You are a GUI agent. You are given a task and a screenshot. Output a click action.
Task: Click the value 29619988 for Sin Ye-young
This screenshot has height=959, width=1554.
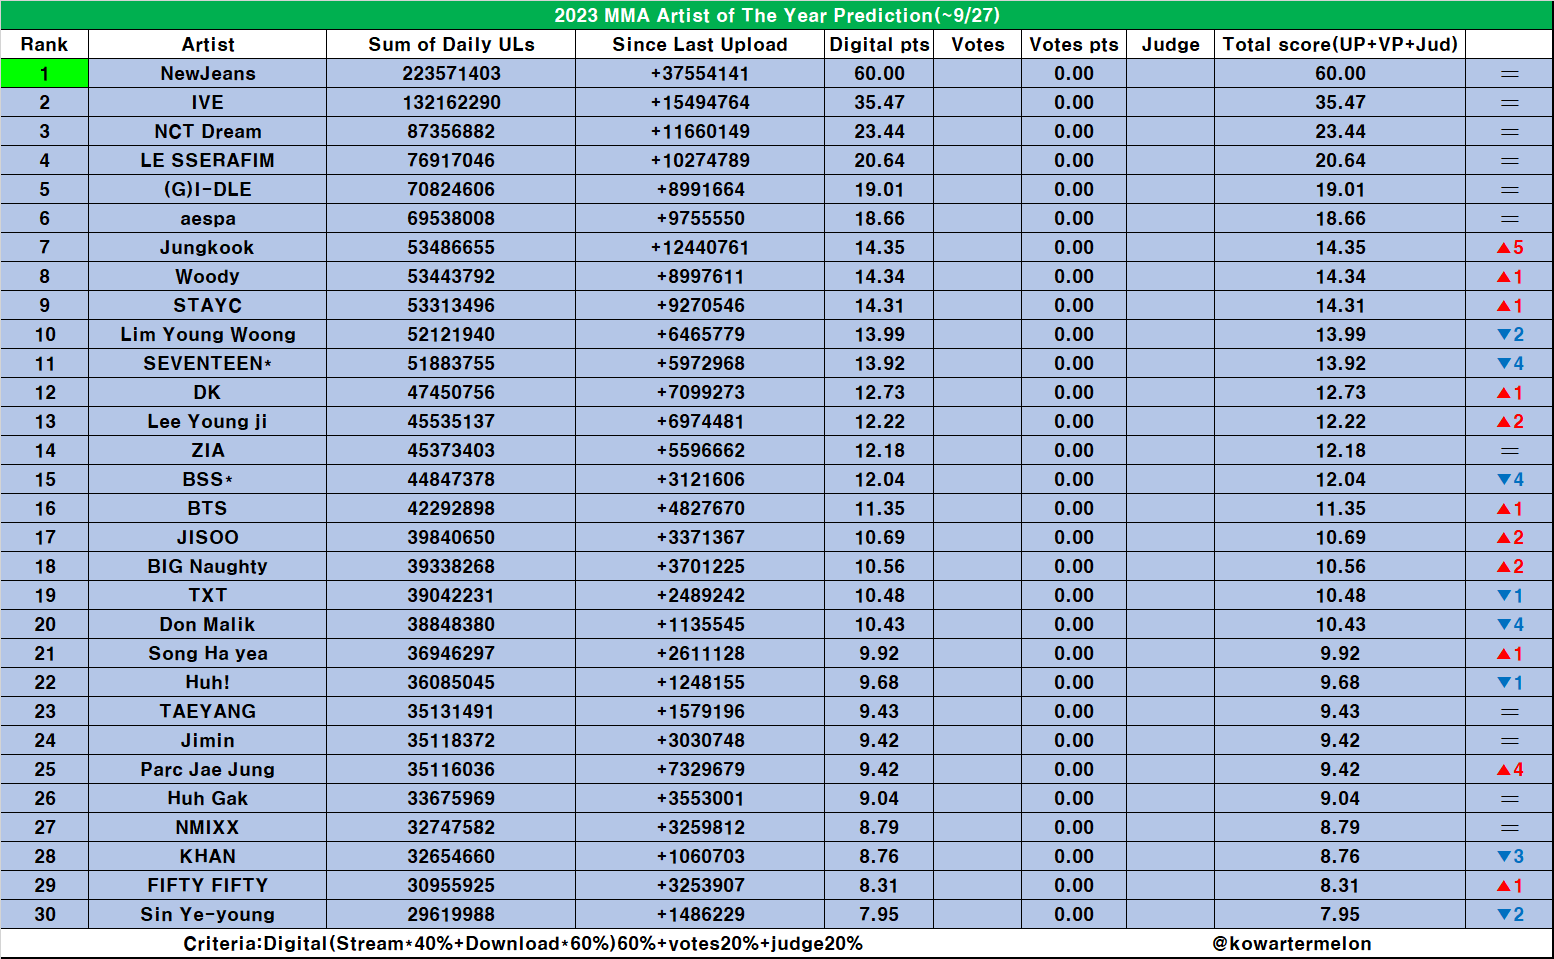tap(451, 914)
